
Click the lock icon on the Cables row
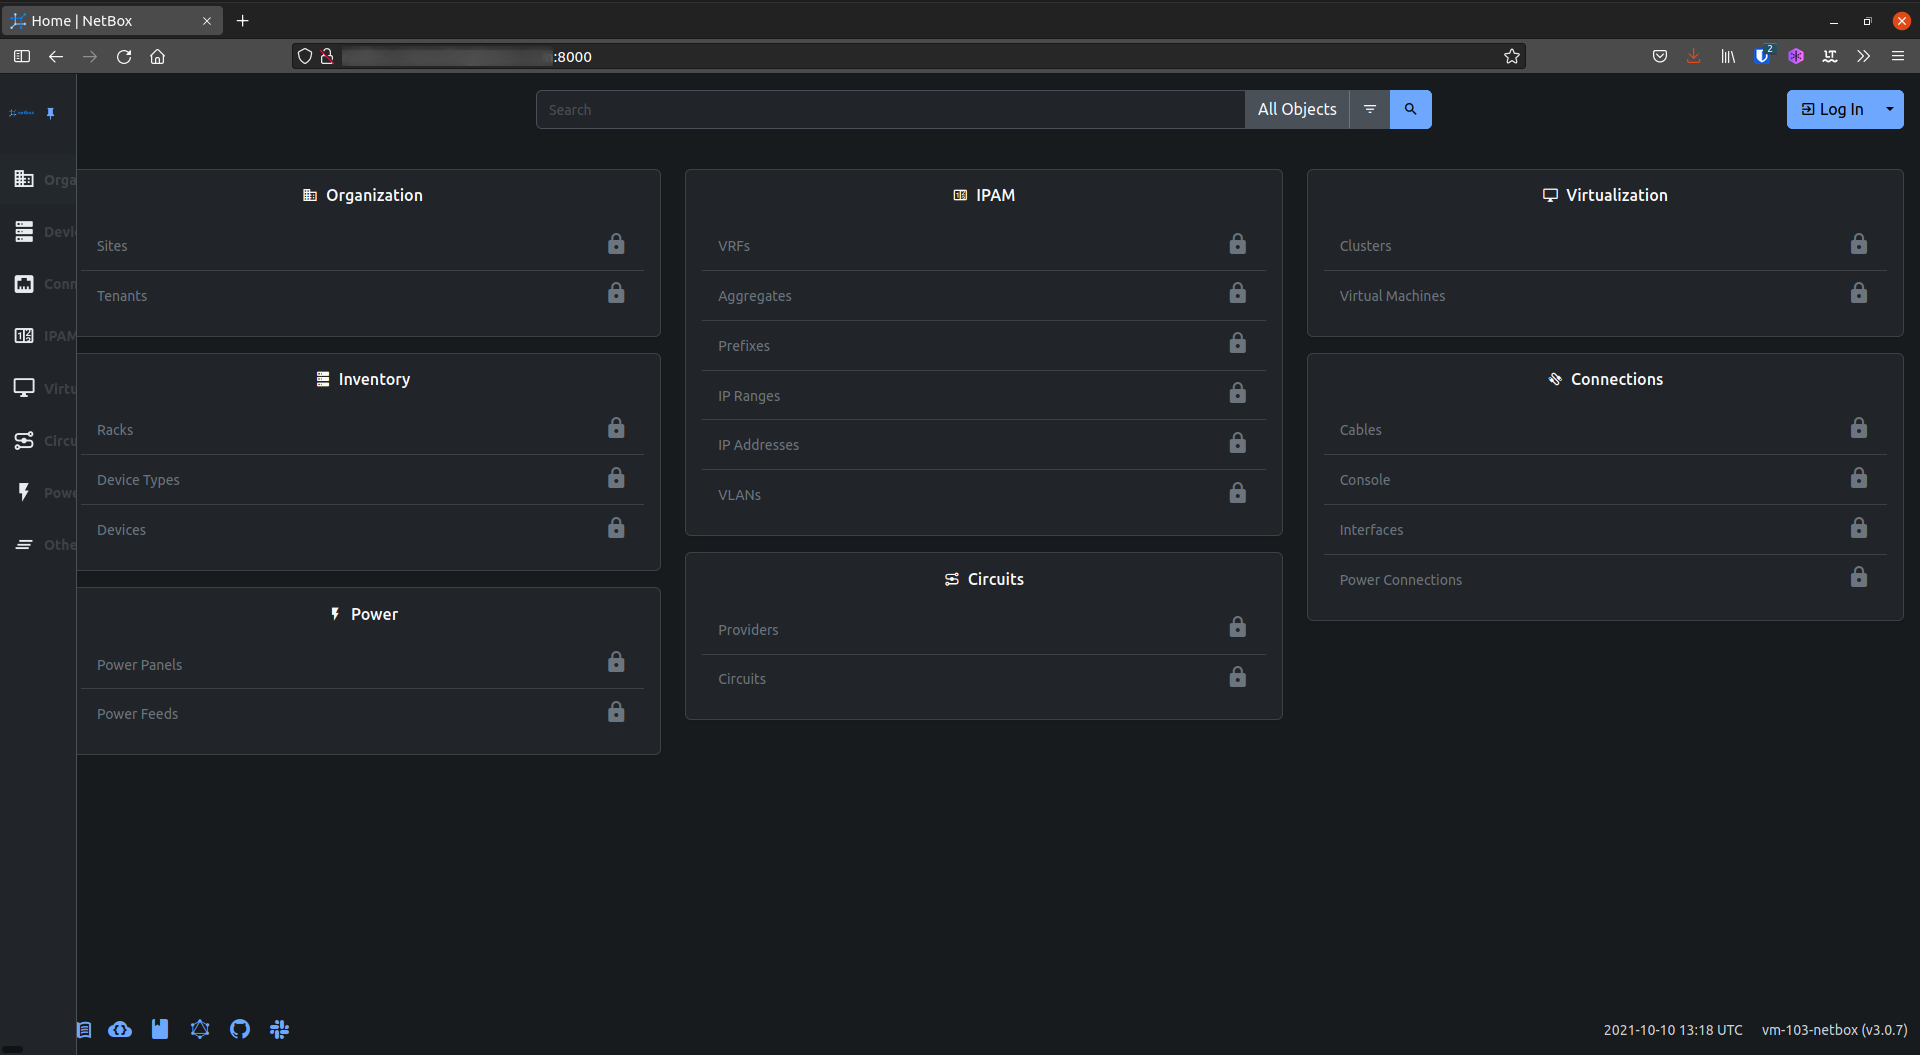1858,428
